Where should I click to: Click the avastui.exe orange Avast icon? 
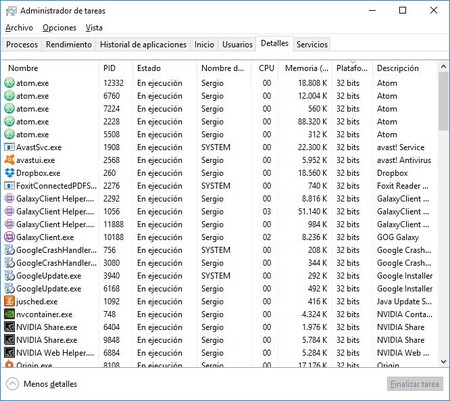(9, 160)
